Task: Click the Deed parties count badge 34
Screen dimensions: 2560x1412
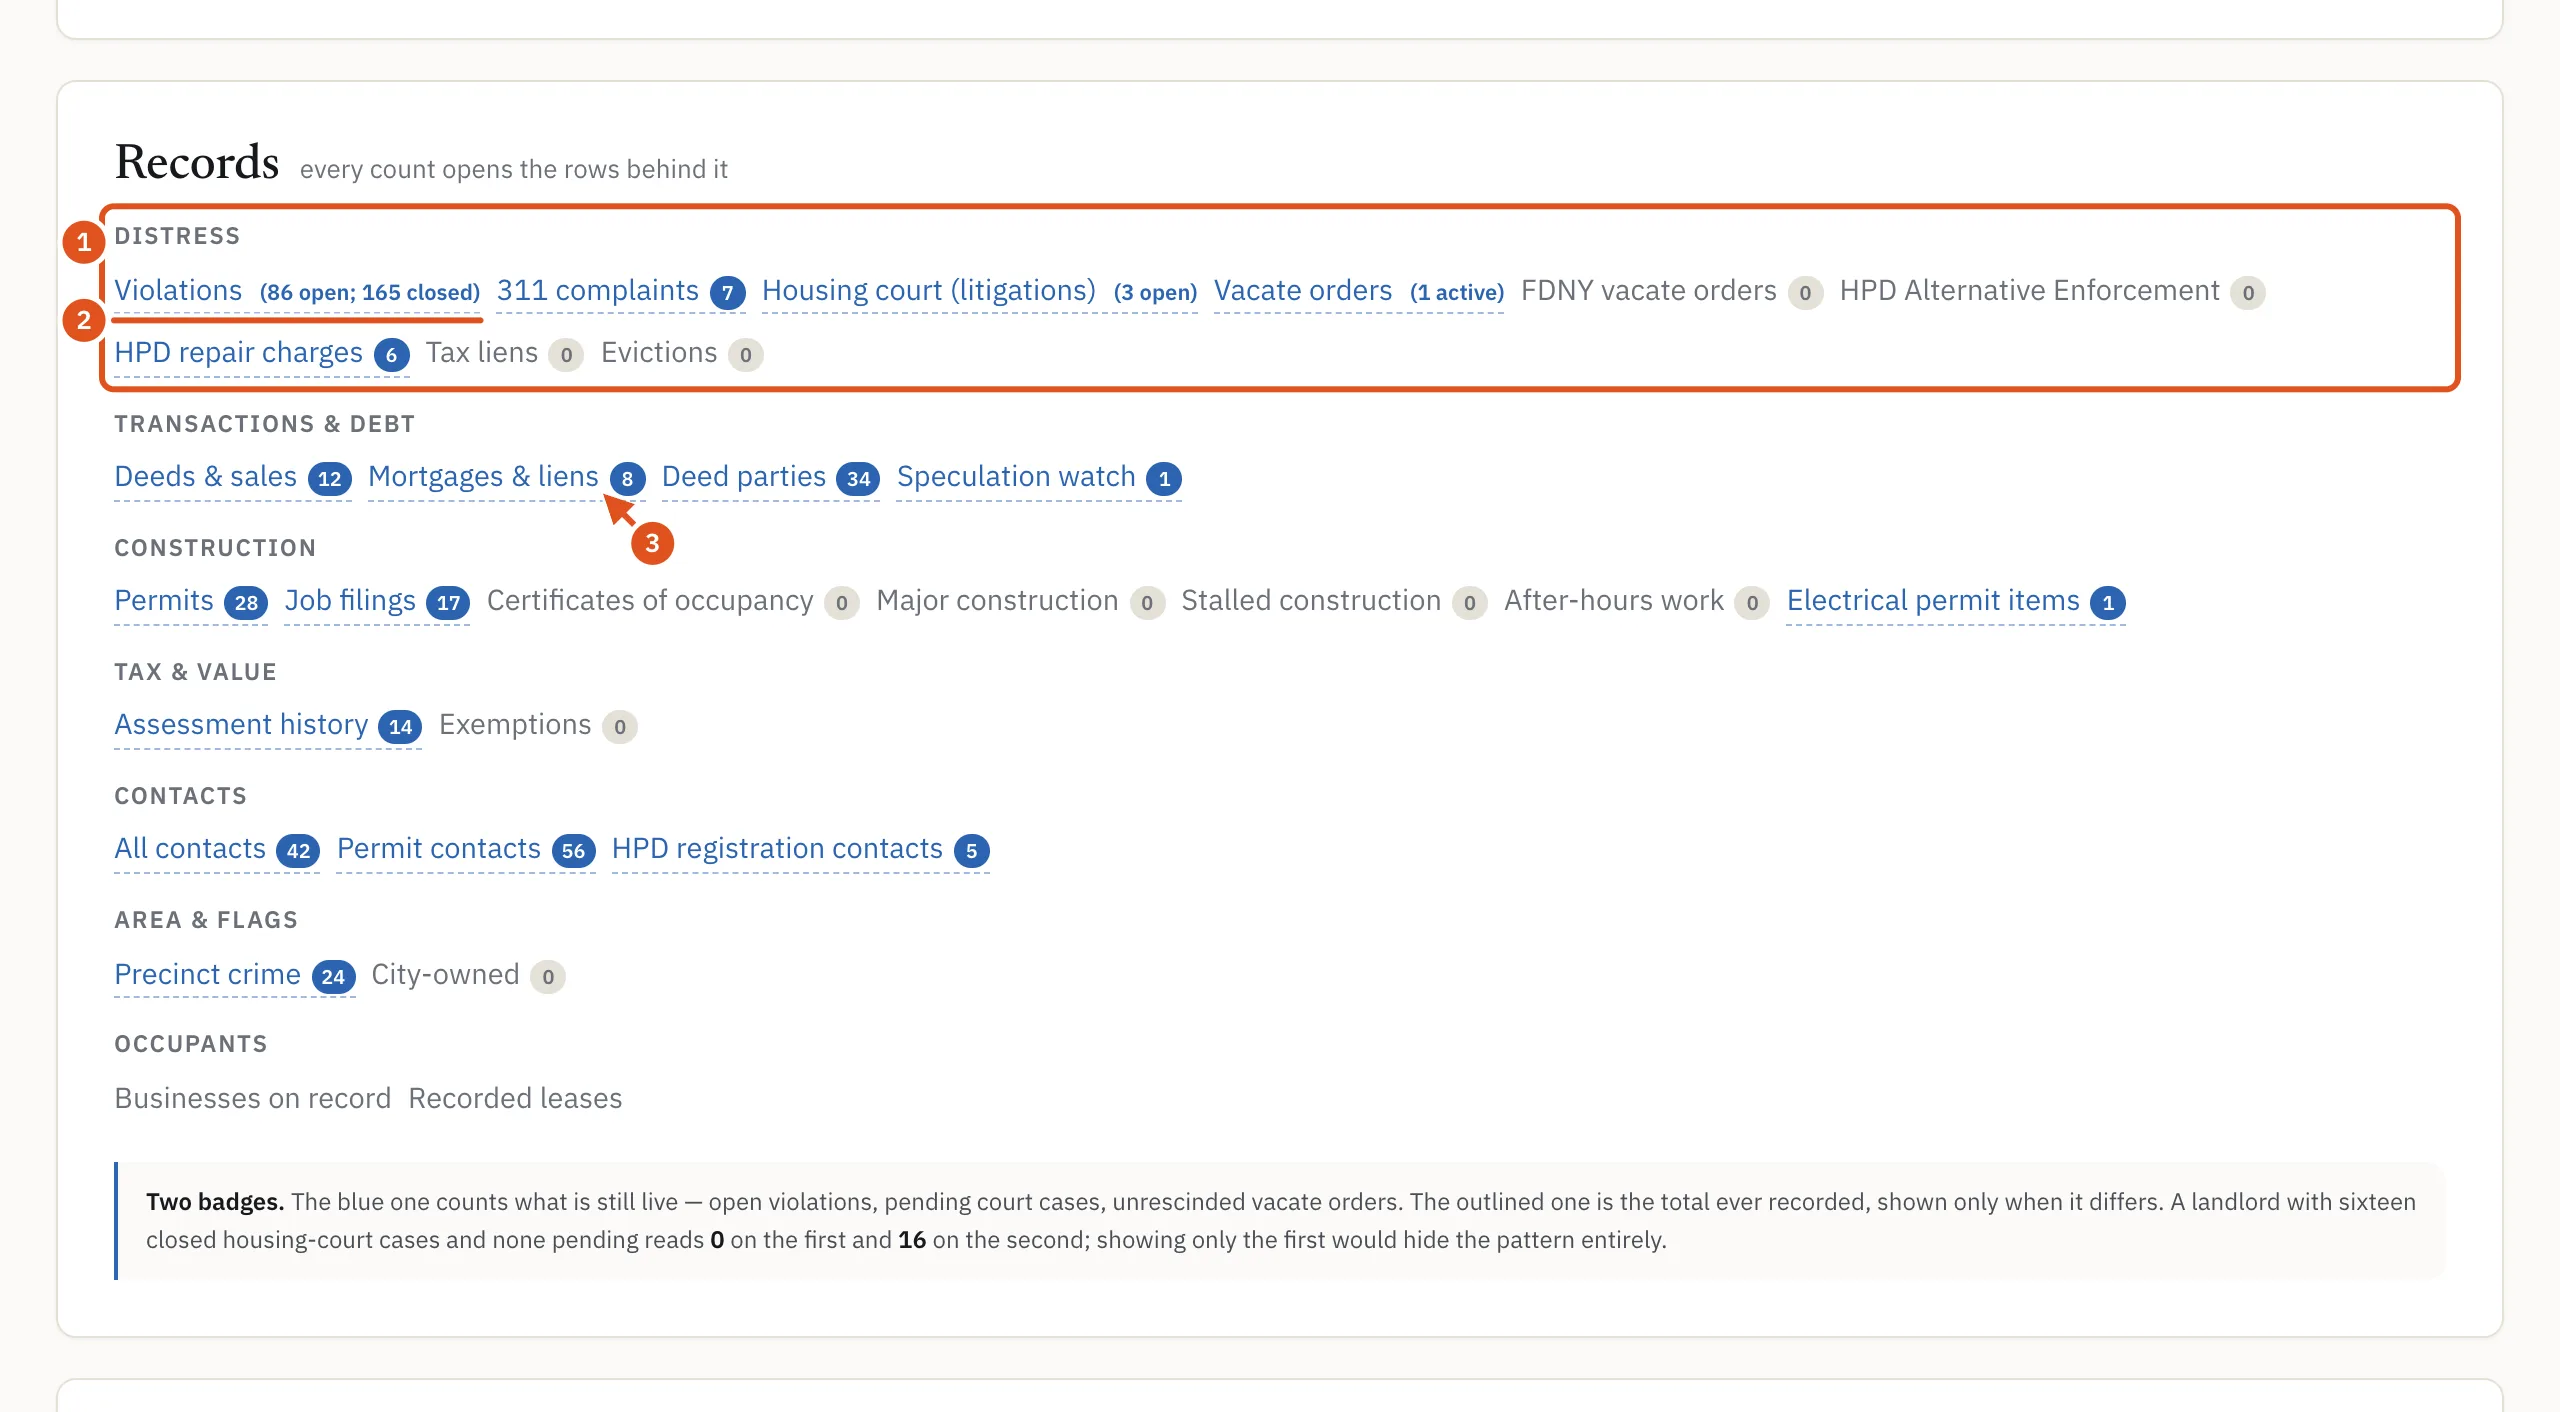Action: [x=858, y=479]
